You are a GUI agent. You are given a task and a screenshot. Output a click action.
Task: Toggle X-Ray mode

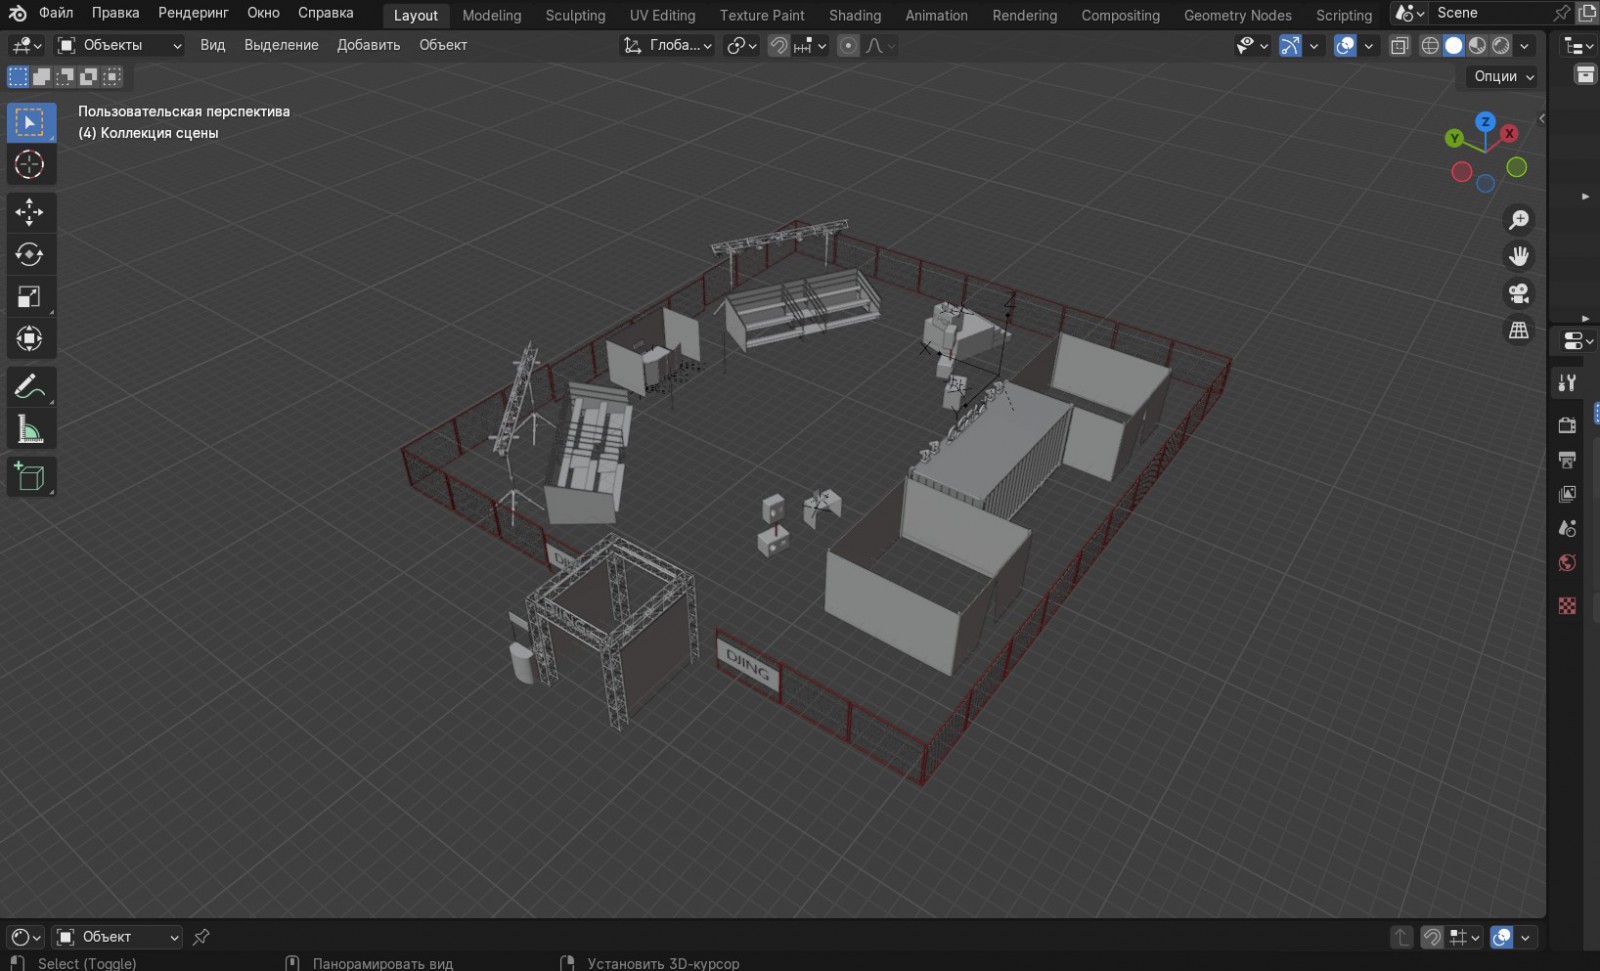point(1400,45)
